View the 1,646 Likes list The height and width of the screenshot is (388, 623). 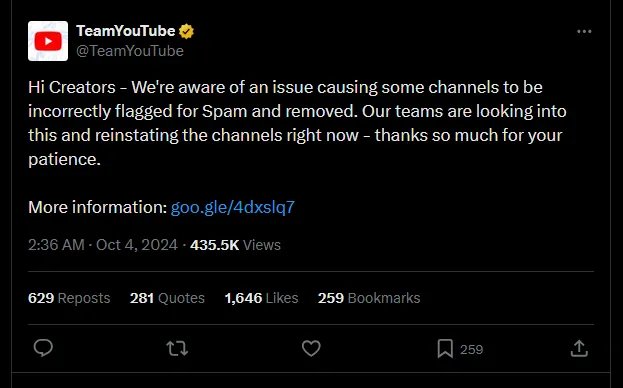click(x=261, y=298)
